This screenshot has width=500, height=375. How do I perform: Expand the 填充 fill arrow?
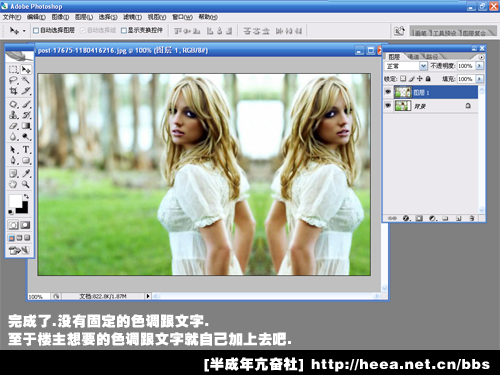(479, 79)
